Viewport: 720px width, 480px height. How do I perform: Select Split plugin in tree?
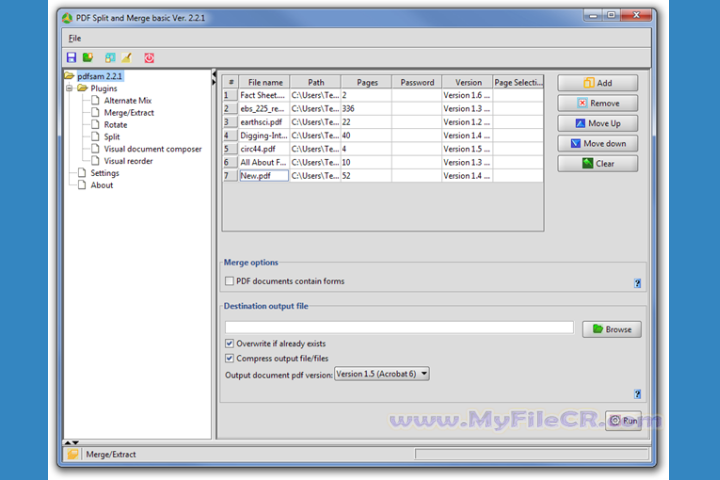tap(112, 136)
